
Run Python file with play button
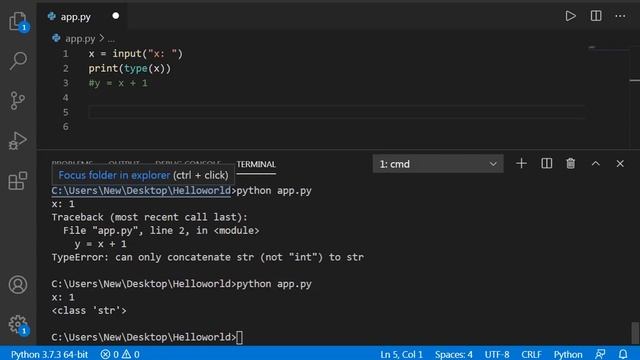click(x=570, y=16)
